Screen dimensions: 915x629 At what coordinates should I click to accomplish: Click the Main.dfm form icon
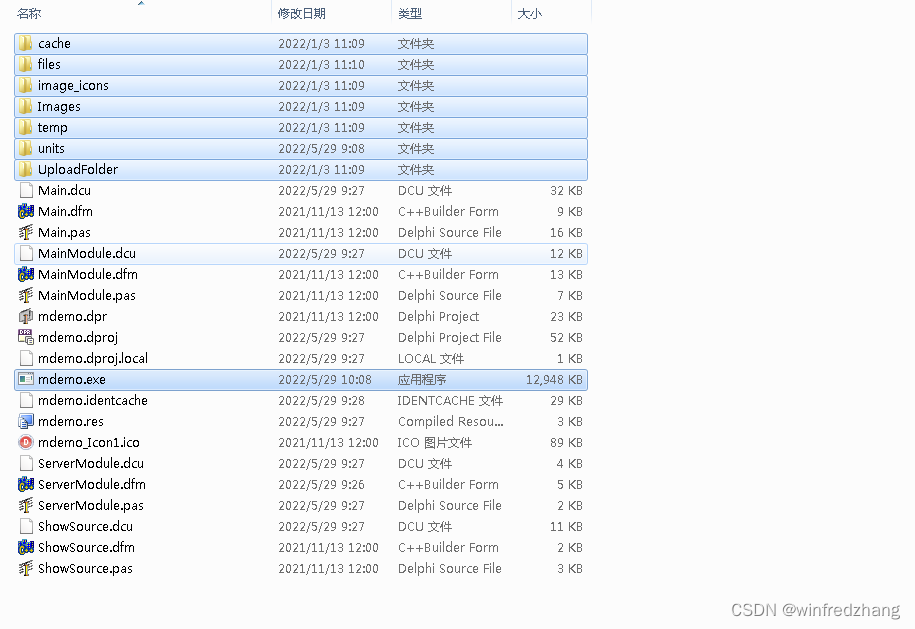pyautogui.click(x=26, y=211)
